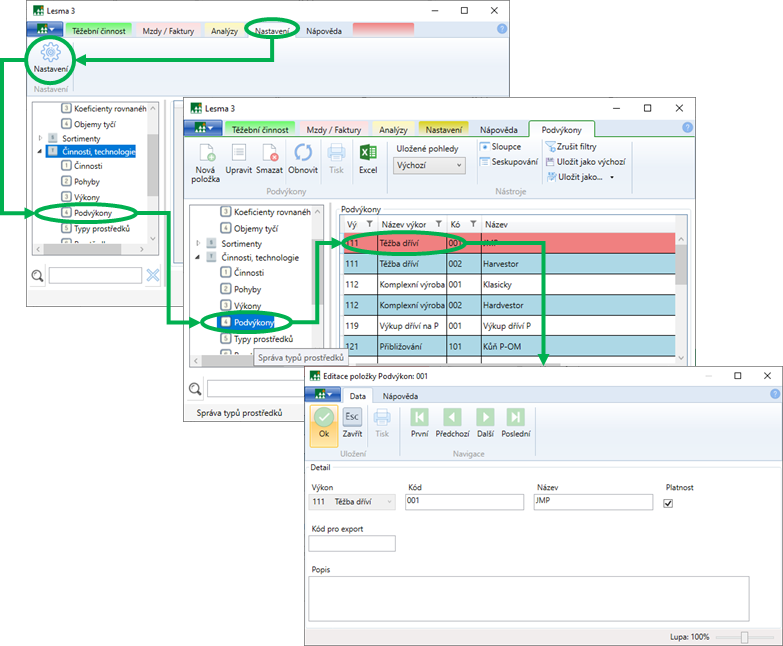Click into the Kód pro export field

tap(353, 544)
